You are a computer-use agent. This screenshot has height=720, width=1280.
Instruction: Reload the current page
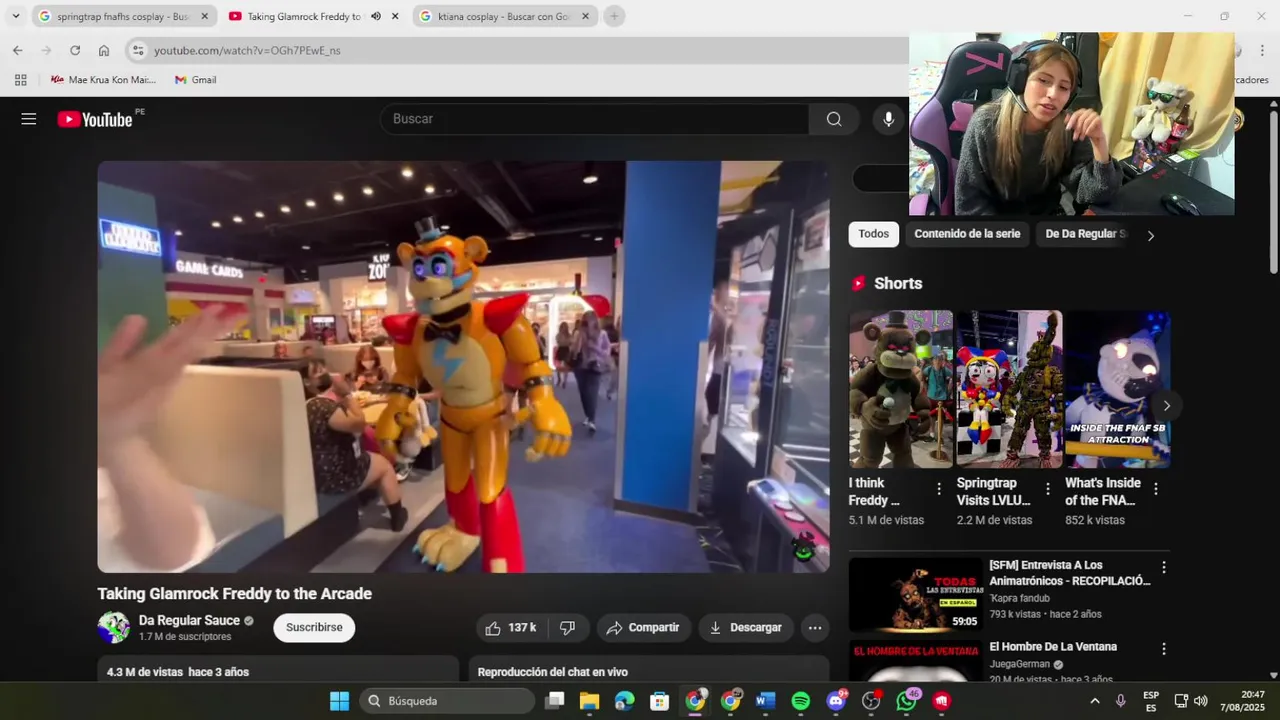point(75,50)
